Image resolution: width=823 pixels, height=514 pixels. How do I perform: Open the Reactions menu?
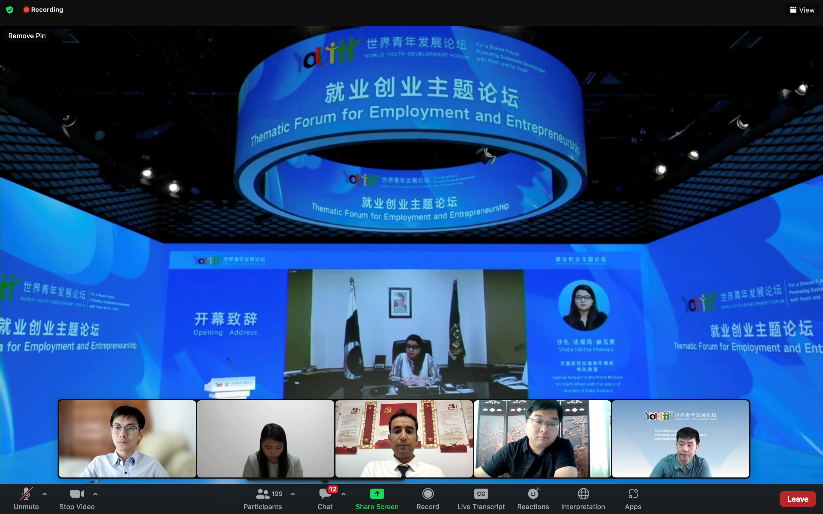point(533,498)
